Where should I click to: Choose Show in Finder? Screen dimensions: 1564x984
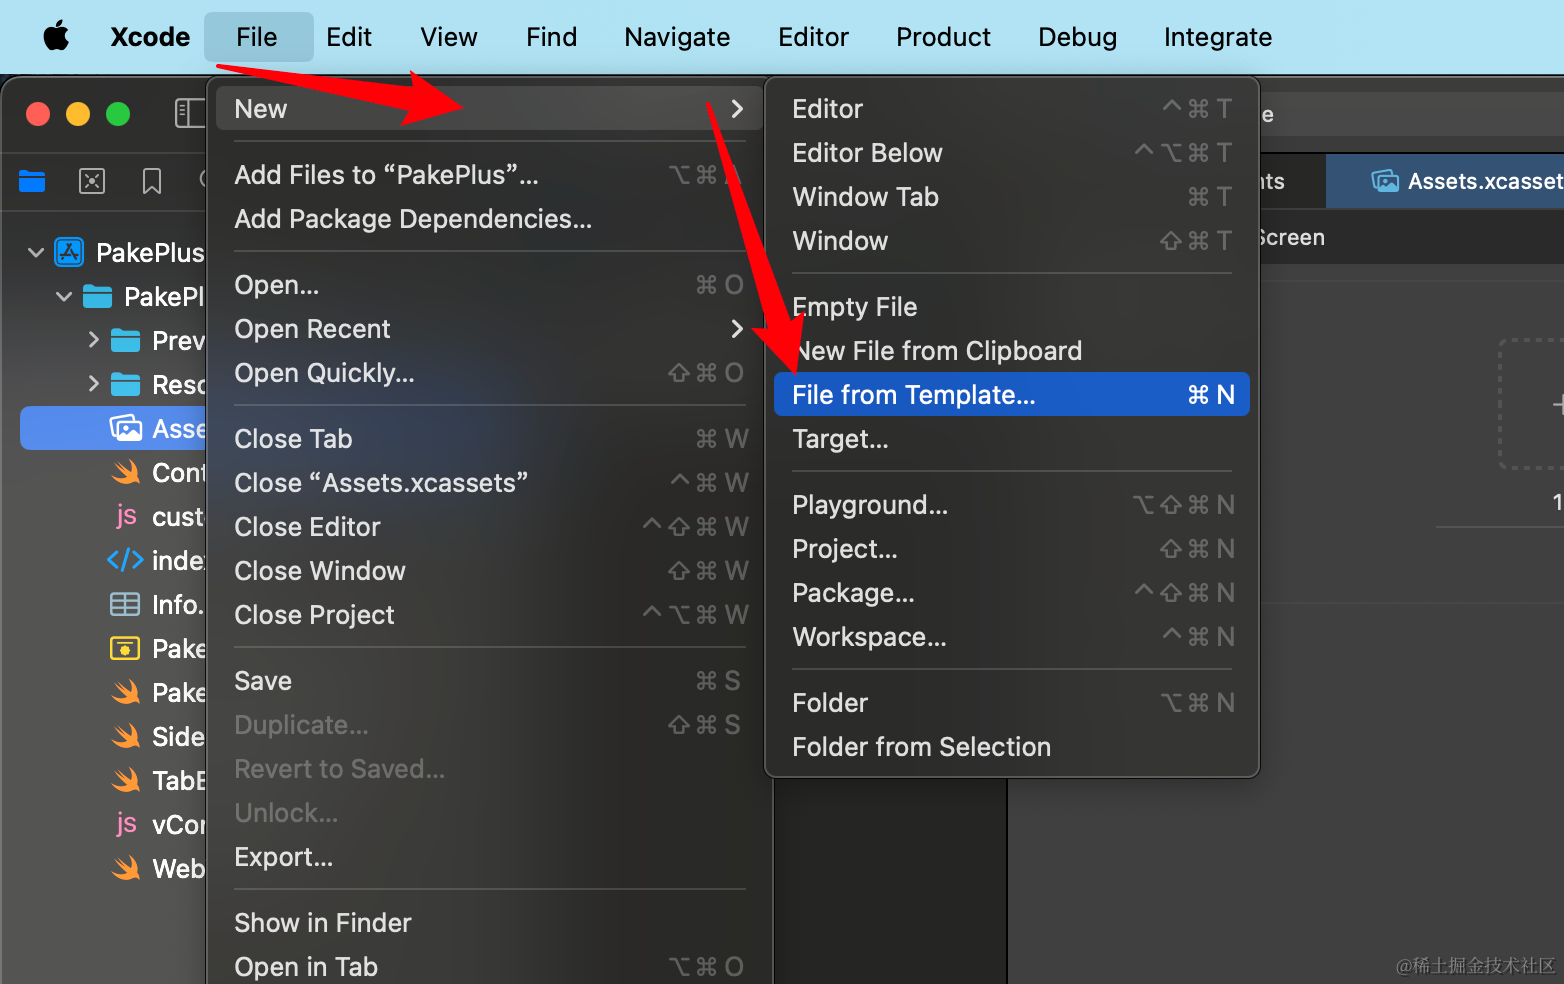(x=322, y=923)
